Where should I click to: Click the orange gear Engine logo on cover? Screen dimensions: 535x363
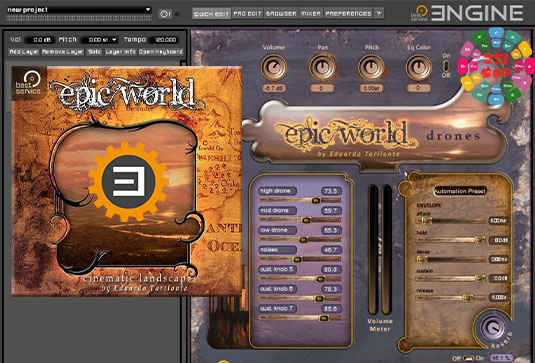pos(128,182)
